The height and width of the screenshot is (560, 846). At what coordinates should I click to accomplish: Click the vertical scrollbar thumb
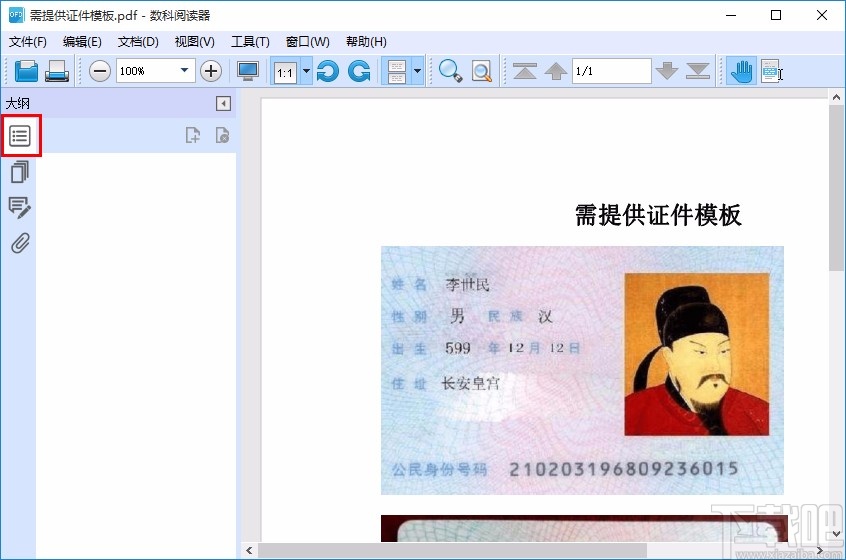836,188
